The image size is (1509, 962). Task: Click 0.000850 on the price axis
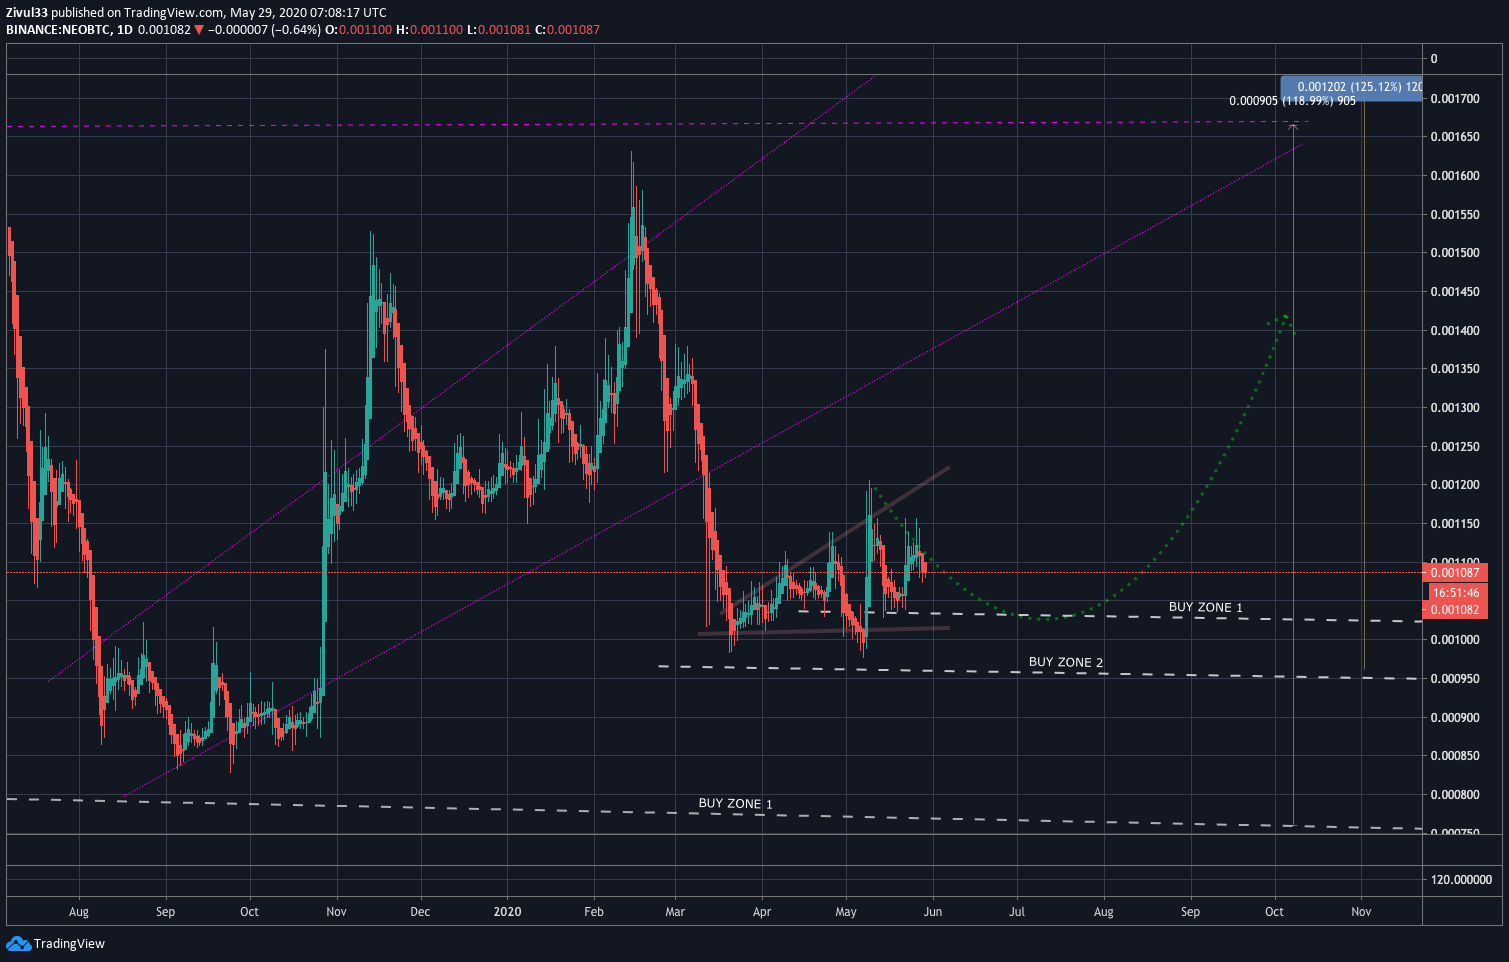pos(1455,756)
